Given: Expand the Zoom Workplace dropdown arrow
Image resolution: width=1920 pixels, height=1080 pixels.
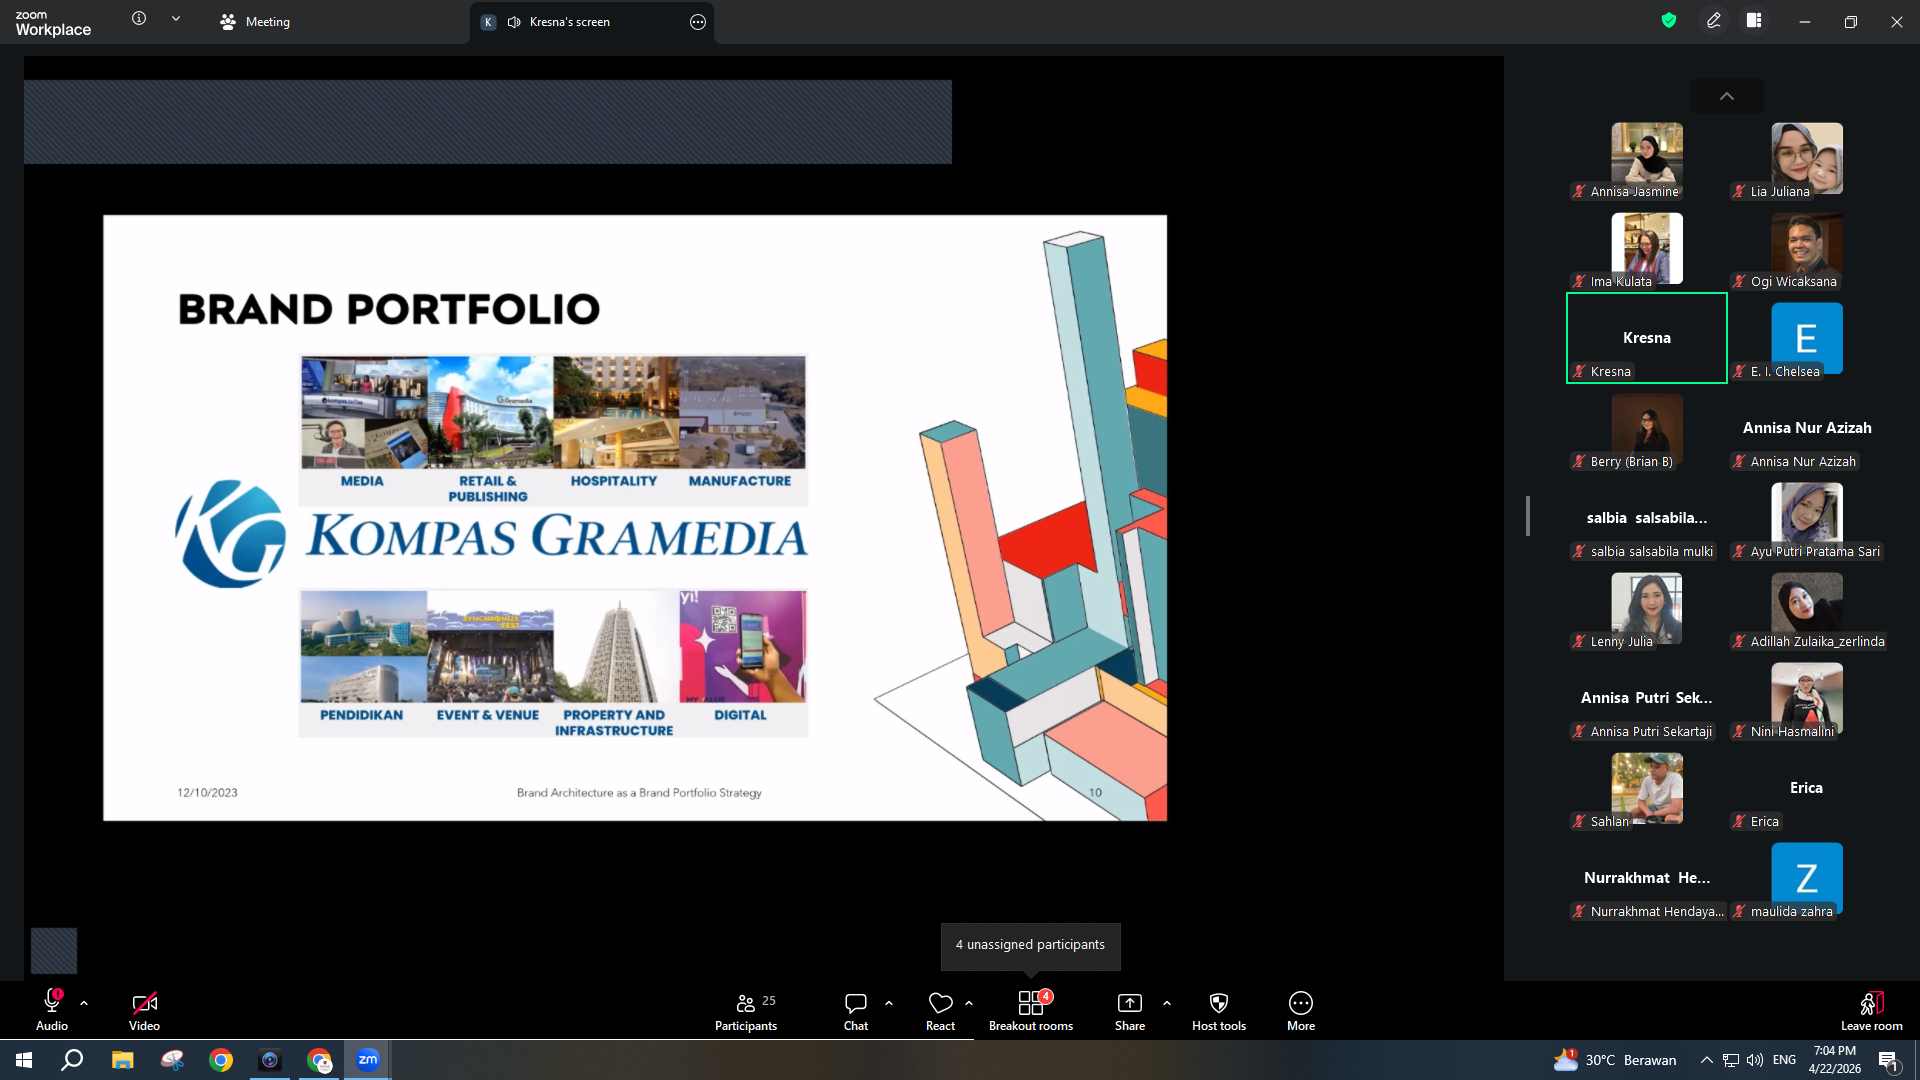Looking at the screenshot, I should pyautogui.click(x=176, y=19).
